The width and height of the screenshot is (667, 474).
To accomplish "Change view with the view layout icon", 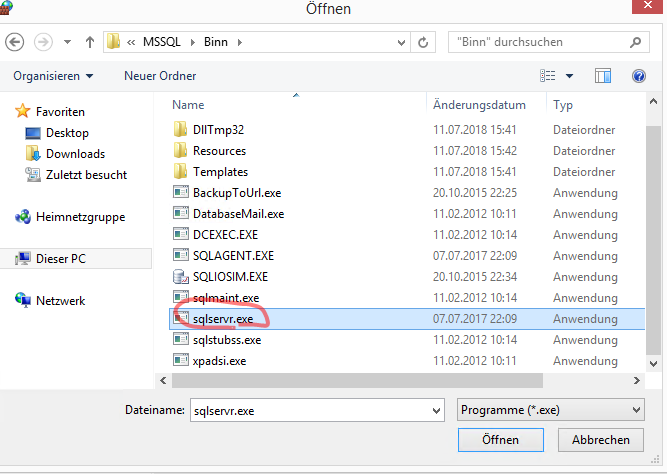I will 547,76.
